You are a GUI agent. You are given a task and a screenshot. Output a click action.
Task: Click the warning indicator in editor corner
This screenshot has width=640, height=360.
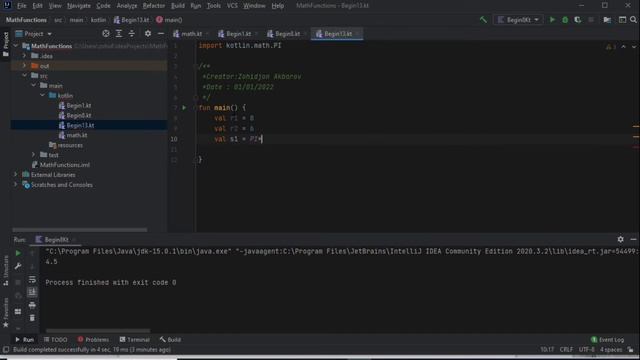click(x=611, y=47)
